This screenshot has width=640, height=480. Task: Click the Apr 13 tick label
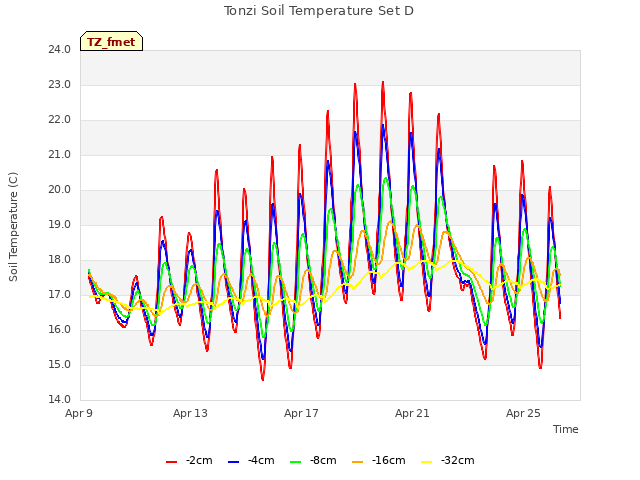click(190, 413)
